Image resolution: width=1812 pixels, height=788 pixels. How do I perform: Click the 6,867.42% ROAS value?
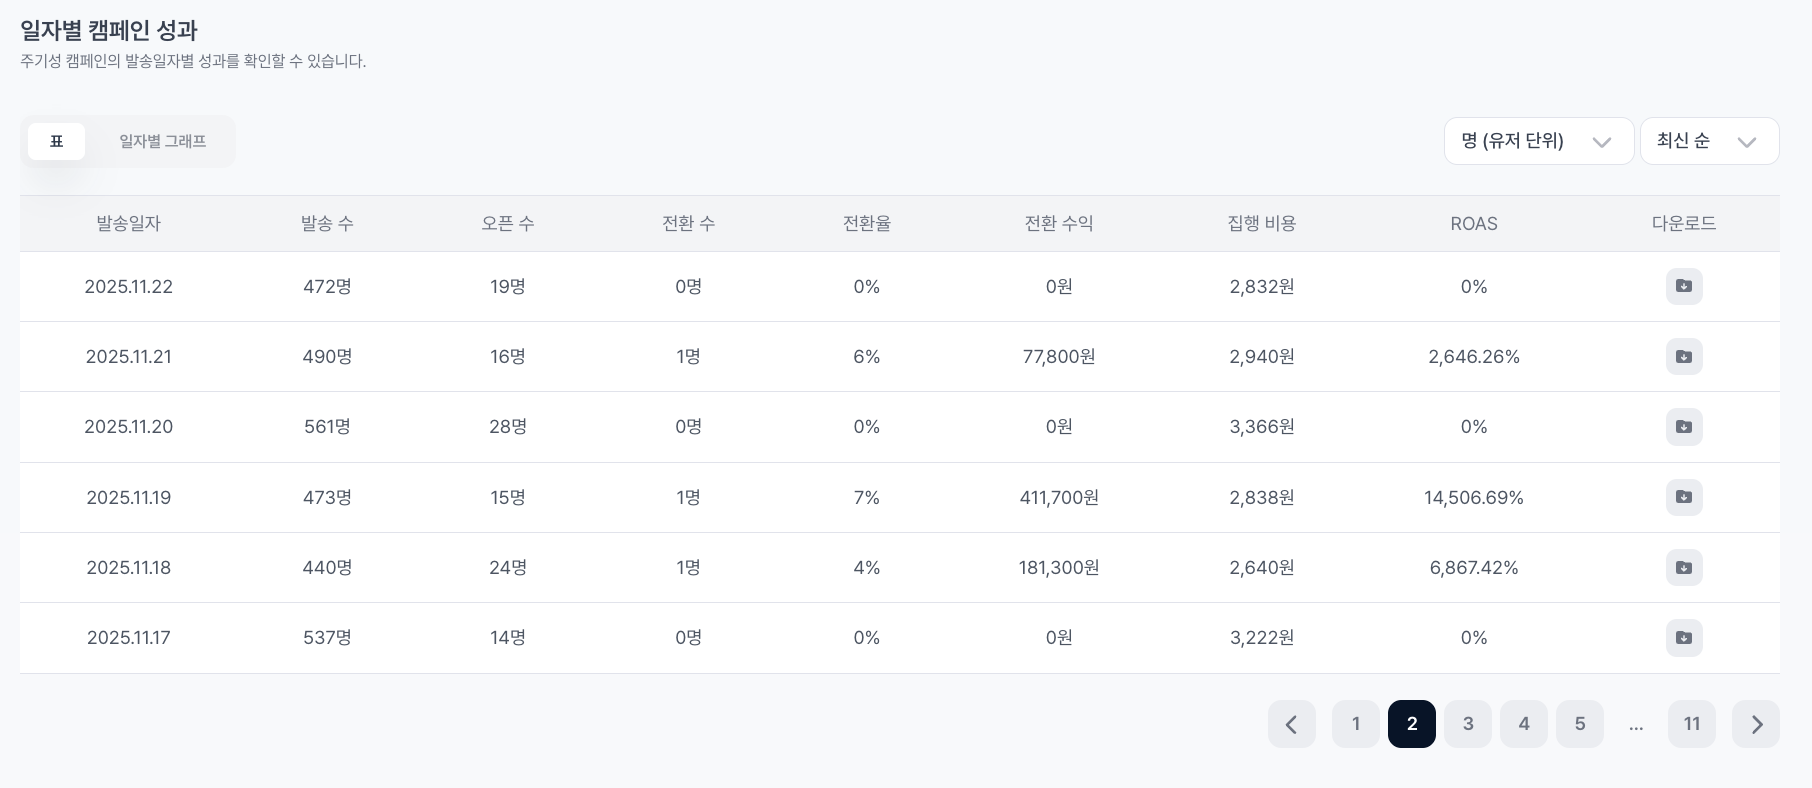click(1474, 568)
